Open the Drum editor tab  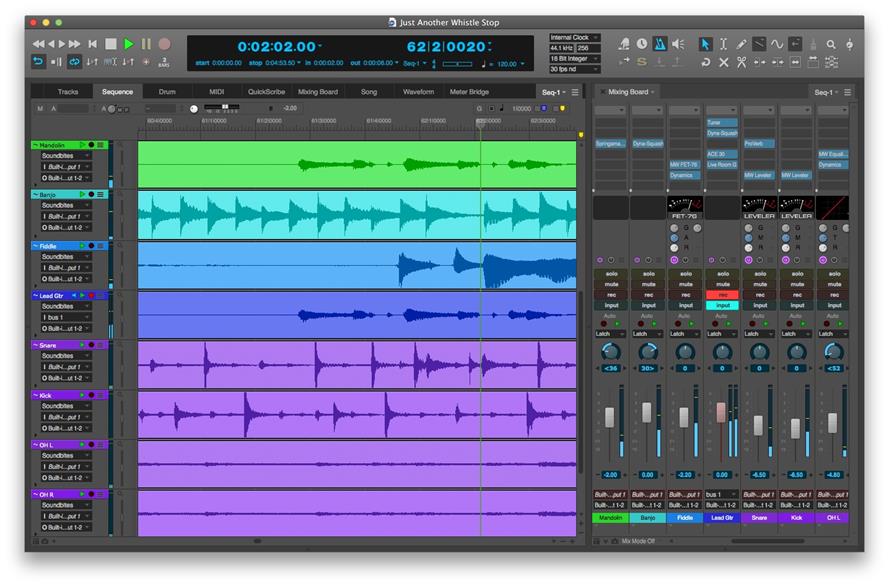point(167,92)
